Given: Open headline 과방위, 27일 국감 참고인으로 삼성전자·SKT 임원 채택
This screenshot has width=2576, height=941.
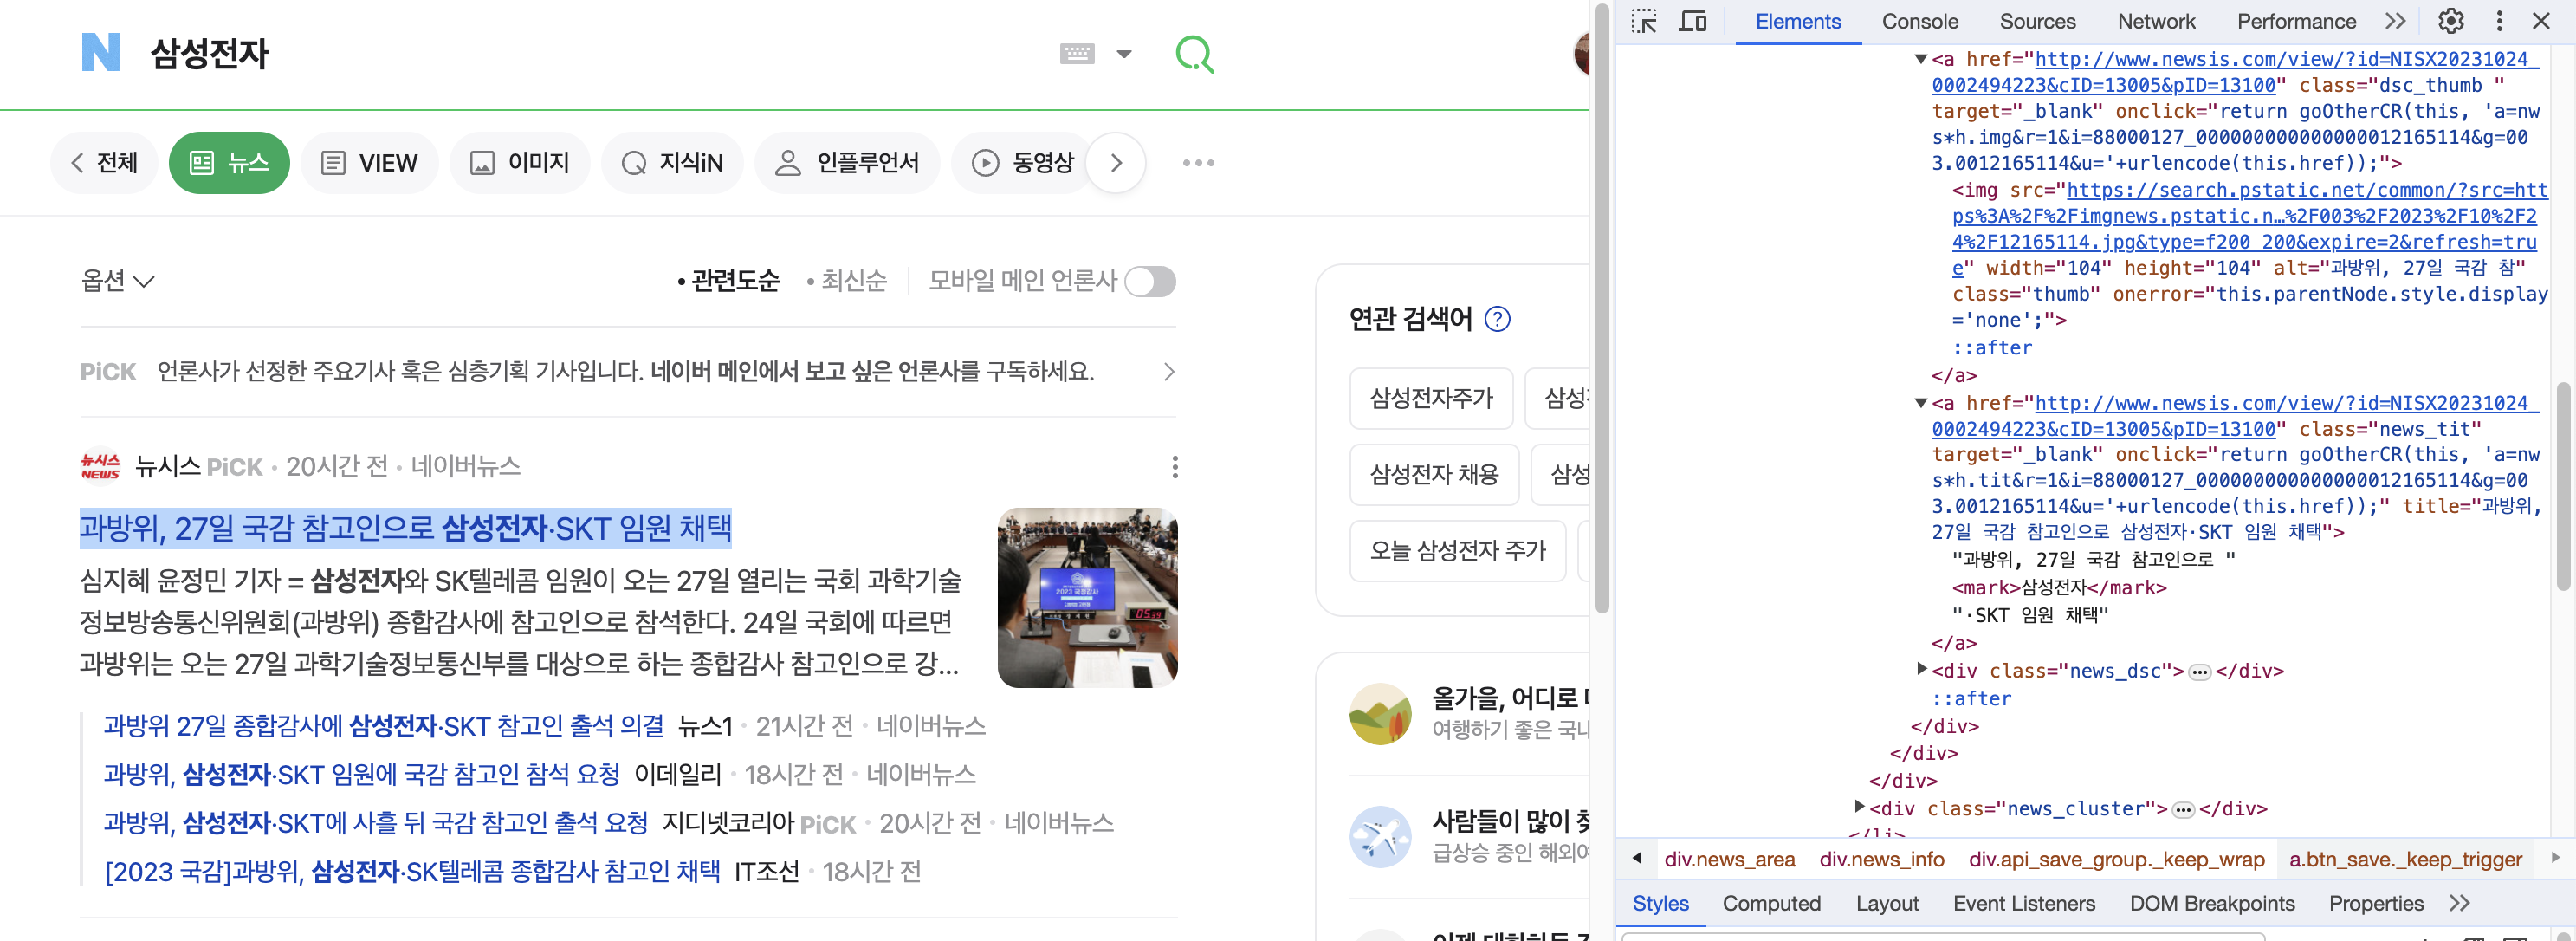Looking at the screenshot, I should [x=406, y=528].
